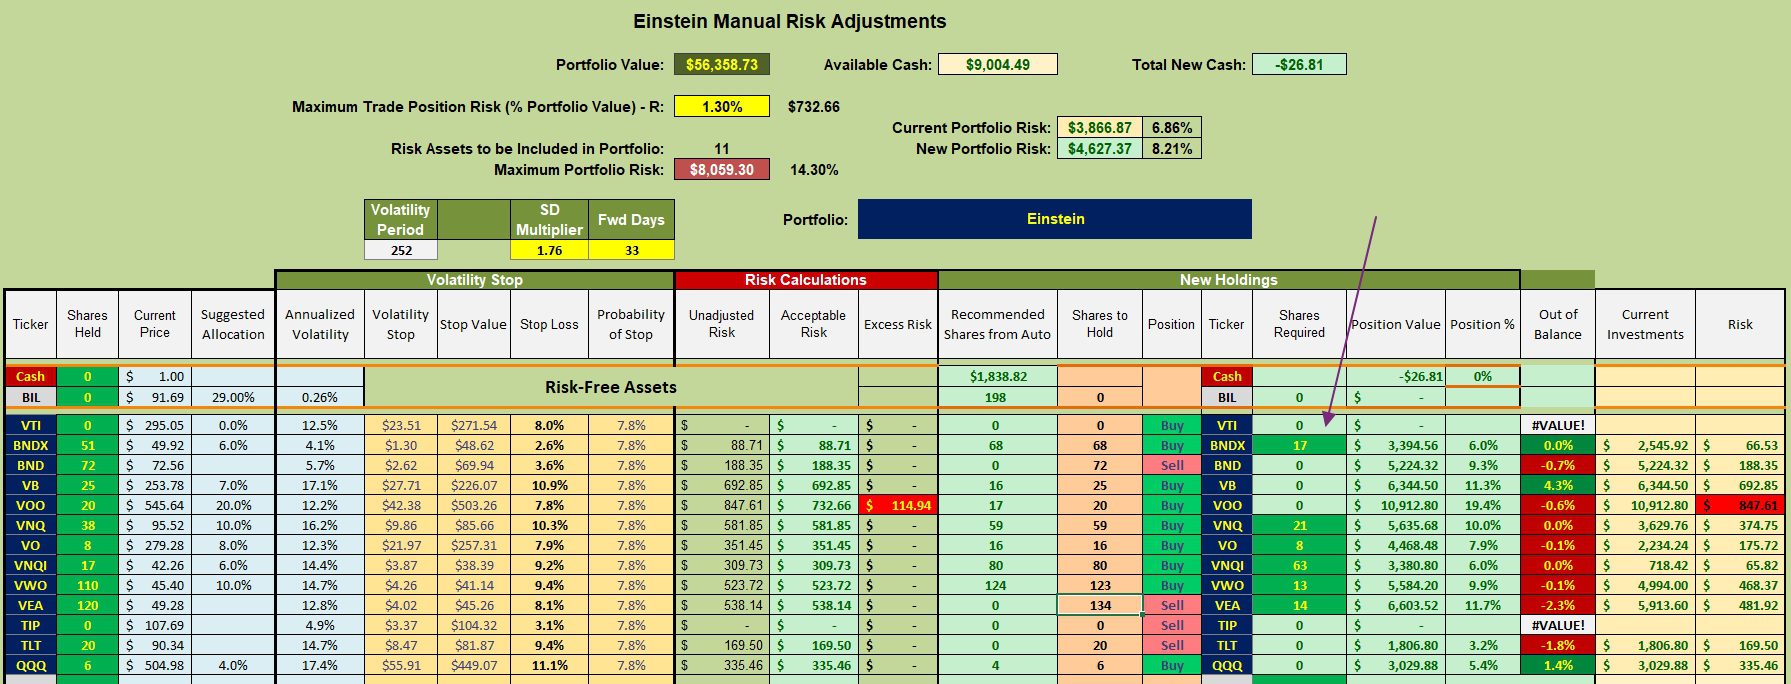Viewport: 1791px width, 684px height.
Task: Select the Shares Held column header
Action: tap(87, 324)
